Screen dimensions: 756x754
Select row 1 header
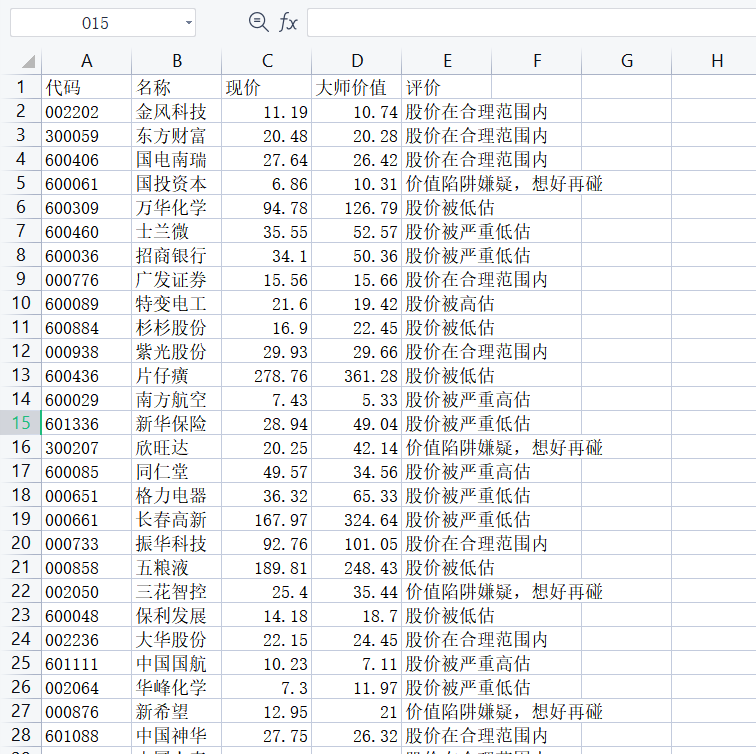21,87
